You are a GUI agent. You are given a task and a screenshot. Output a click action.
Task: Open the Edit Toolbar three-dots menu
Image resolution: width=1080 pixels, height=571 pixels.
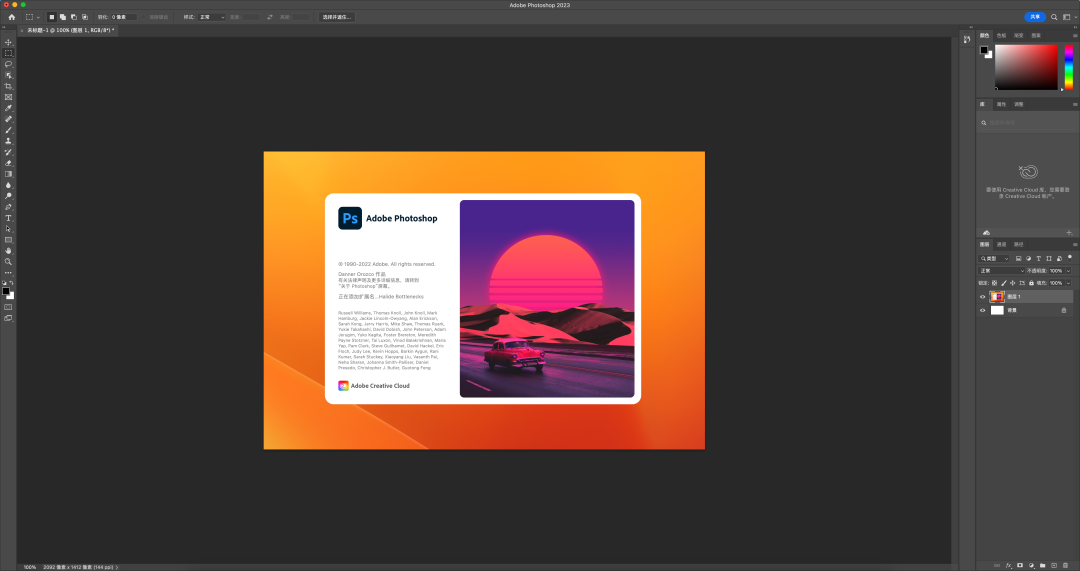click(8, 273)
